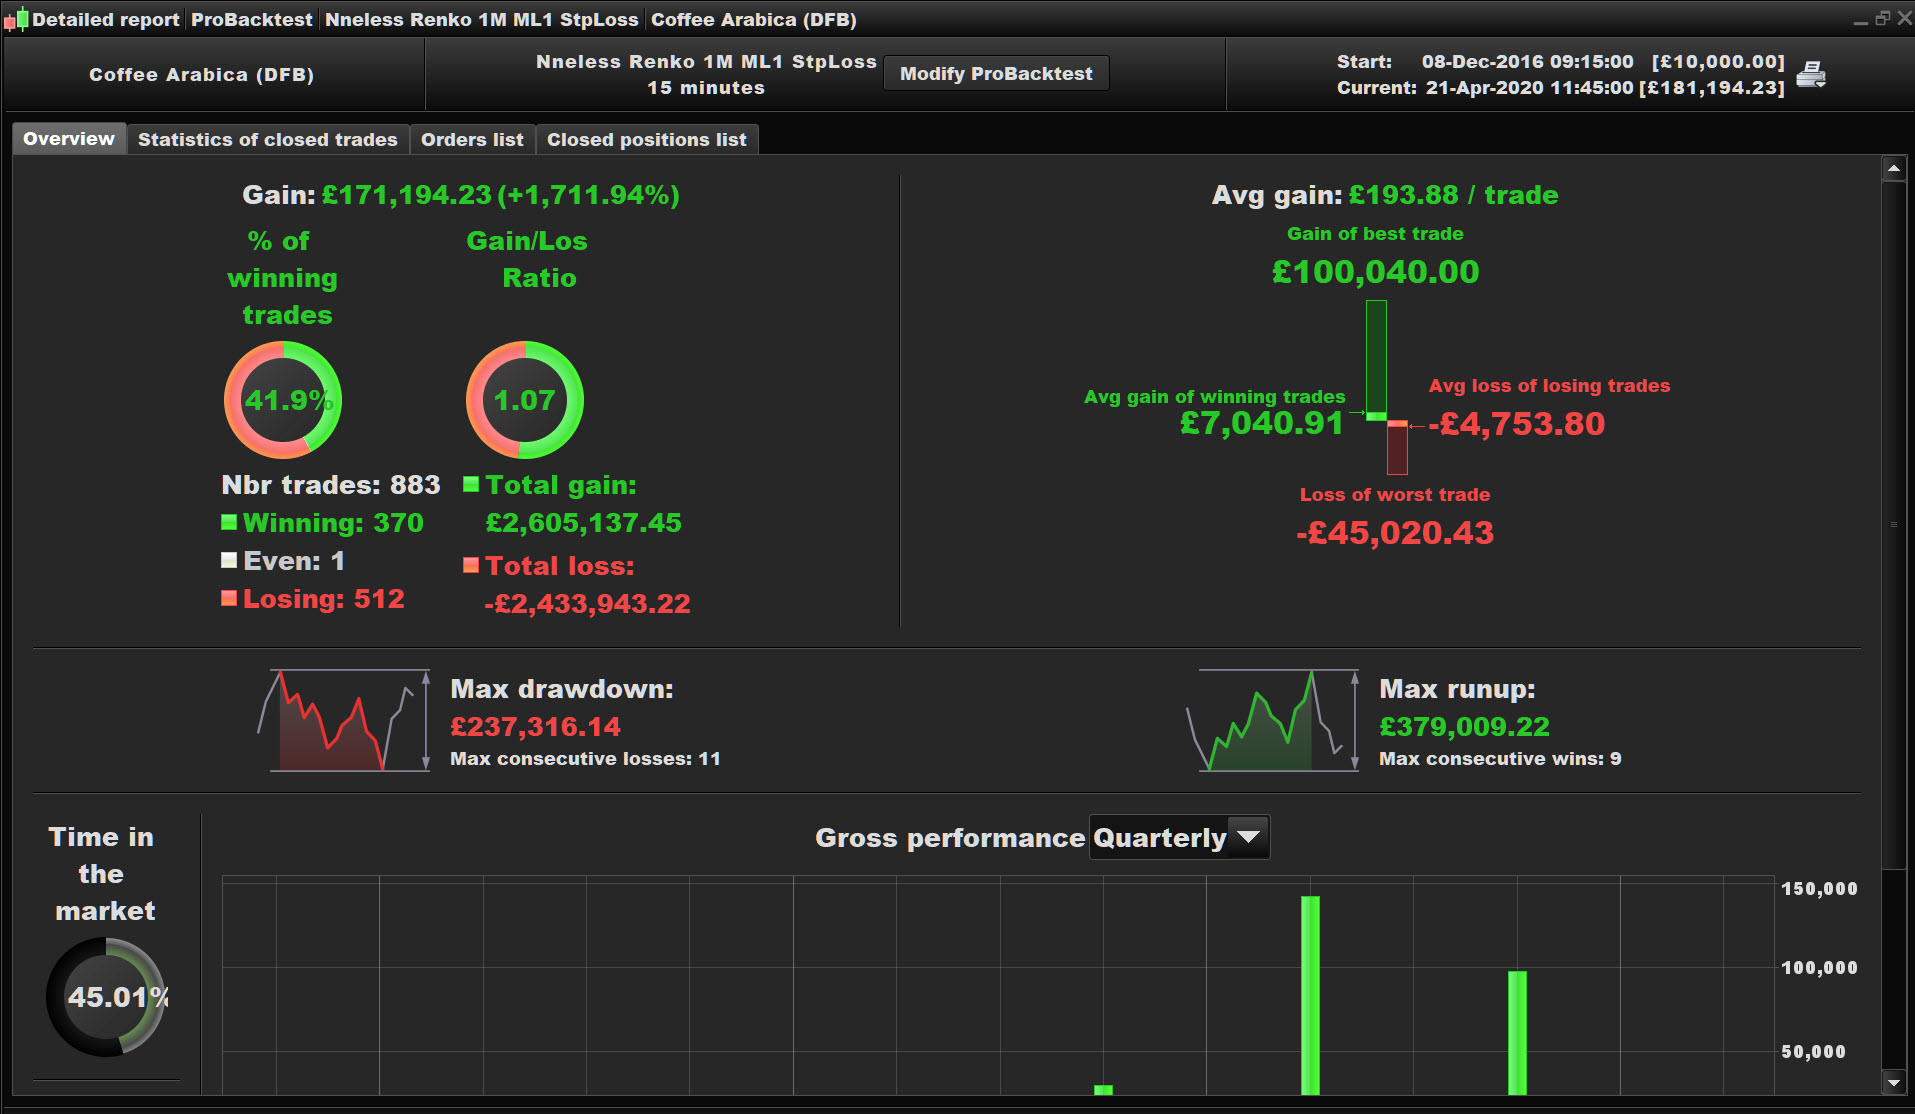Click the tallest green quarterly performance bar
1915x1114 pixels.
1310,995
